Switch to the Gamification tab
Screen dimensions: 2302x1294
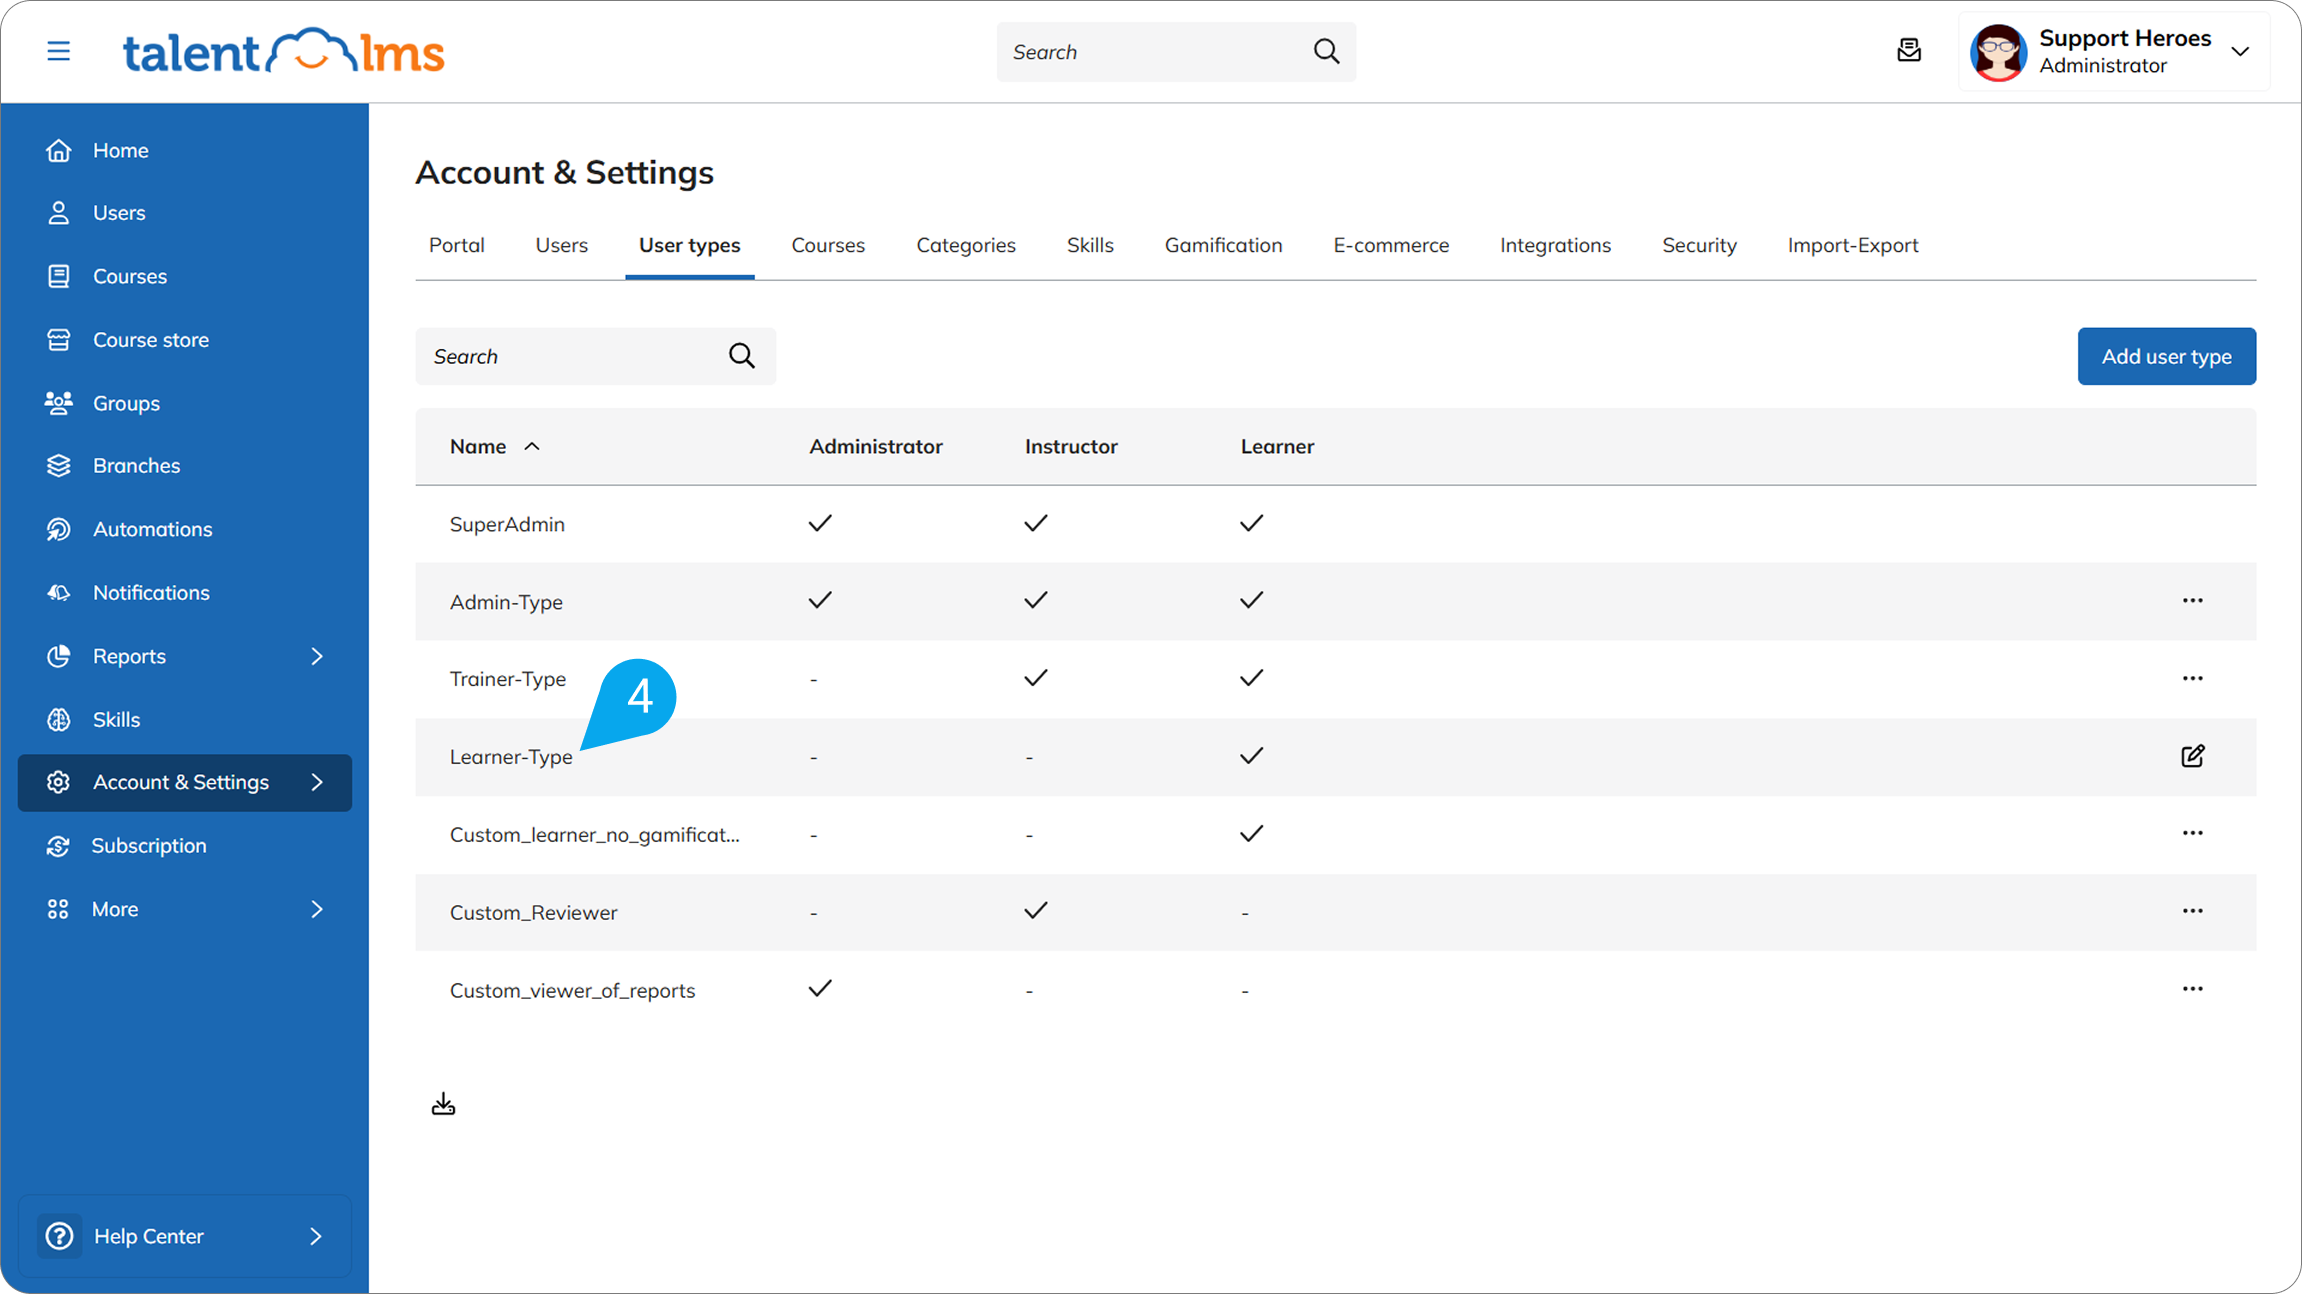click(x=1223, y=245)
